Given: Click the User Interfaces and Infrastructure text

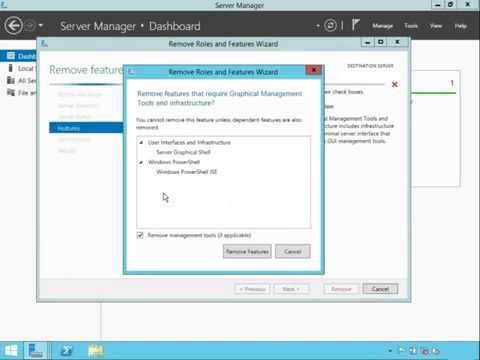Looking at the screenshot, I should pos(189,143).
